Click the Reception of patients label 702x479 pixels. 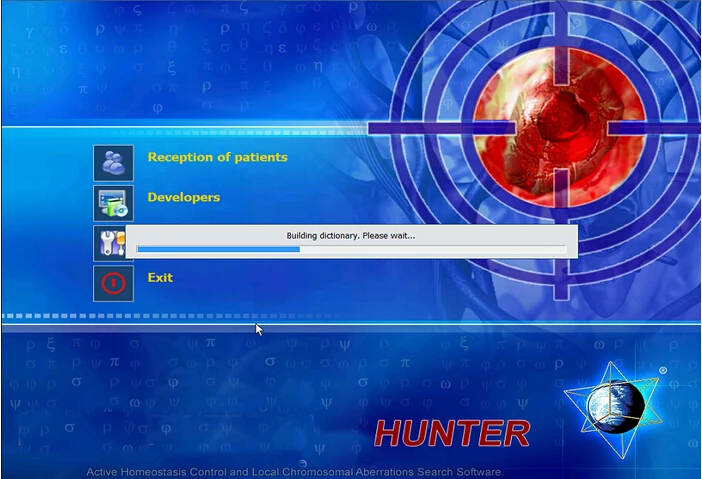pyautogui.click(x=218, y=157)
